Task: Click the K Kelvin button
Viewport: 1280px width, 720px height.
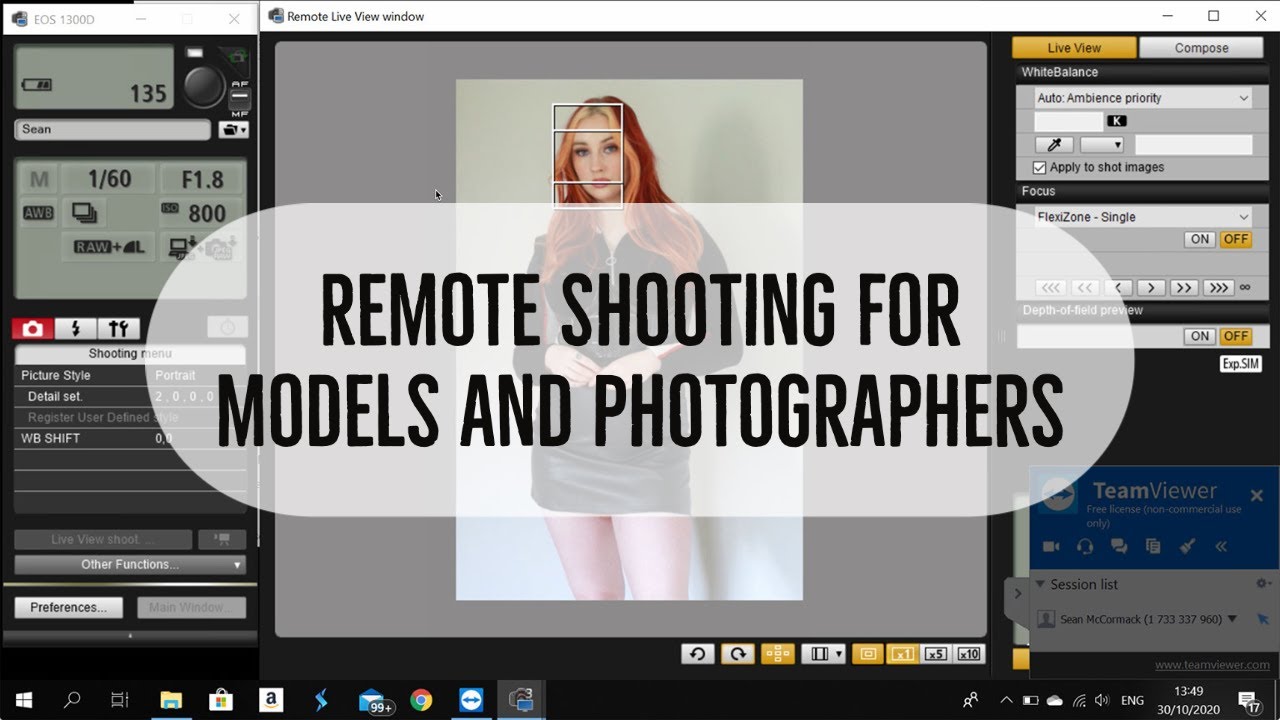Action: click(x=1117, y=121)
